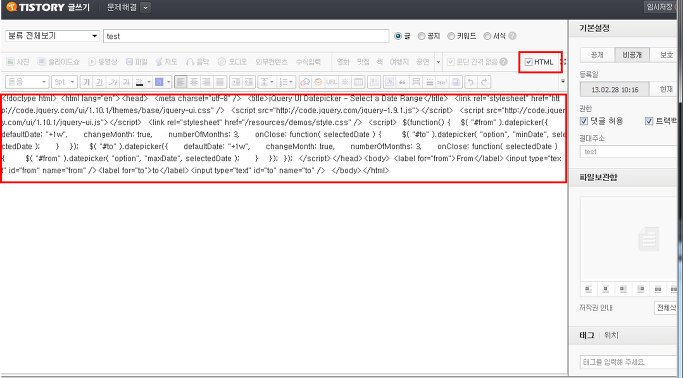
Task: Select the 공지 notice radio
Action: coord(421,36)
